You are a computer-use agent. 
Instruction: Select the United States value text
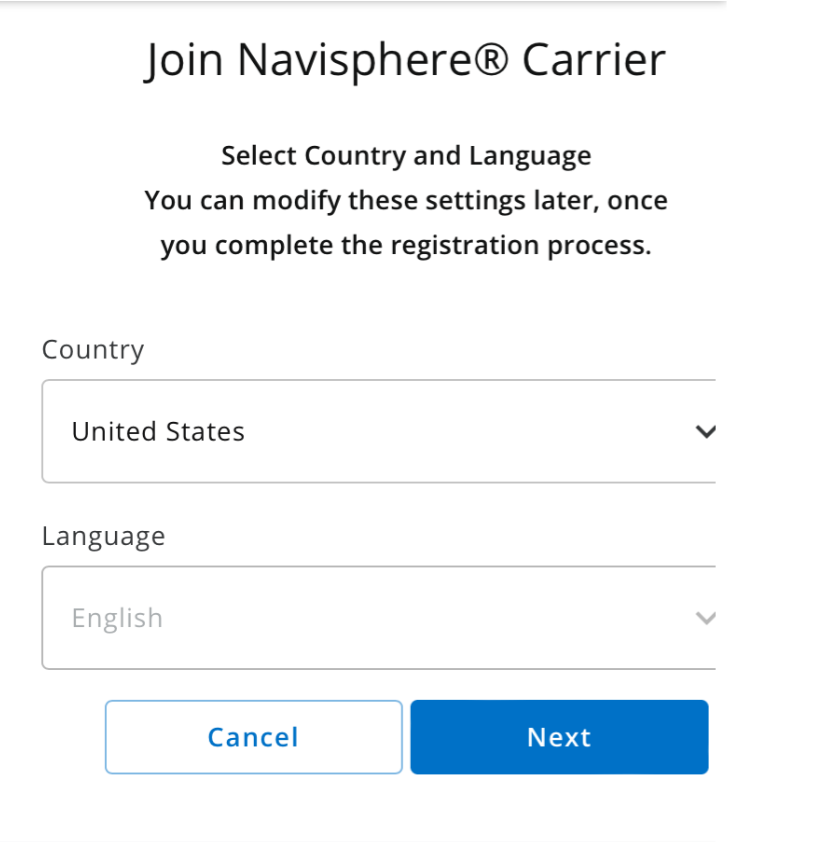point(158,432)
